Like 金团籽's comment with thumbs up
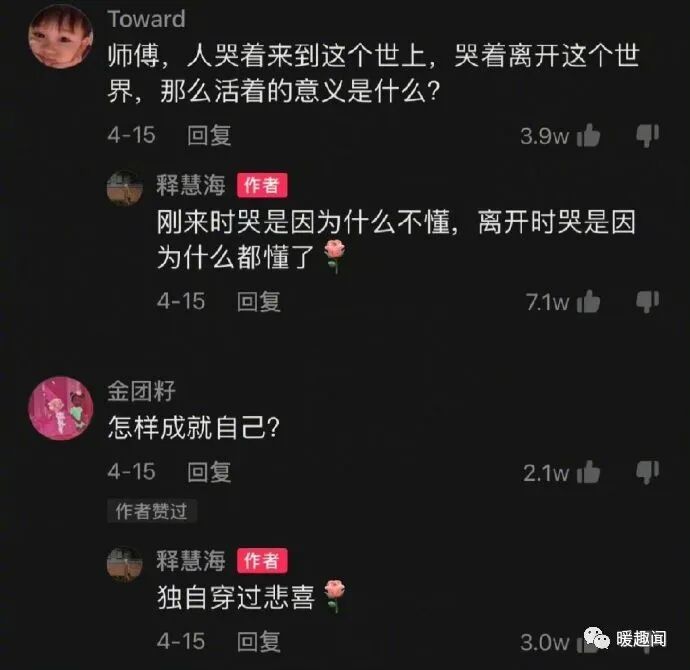Image resolution: width=690 pixels, height=670 pixels. click(588, 472)
